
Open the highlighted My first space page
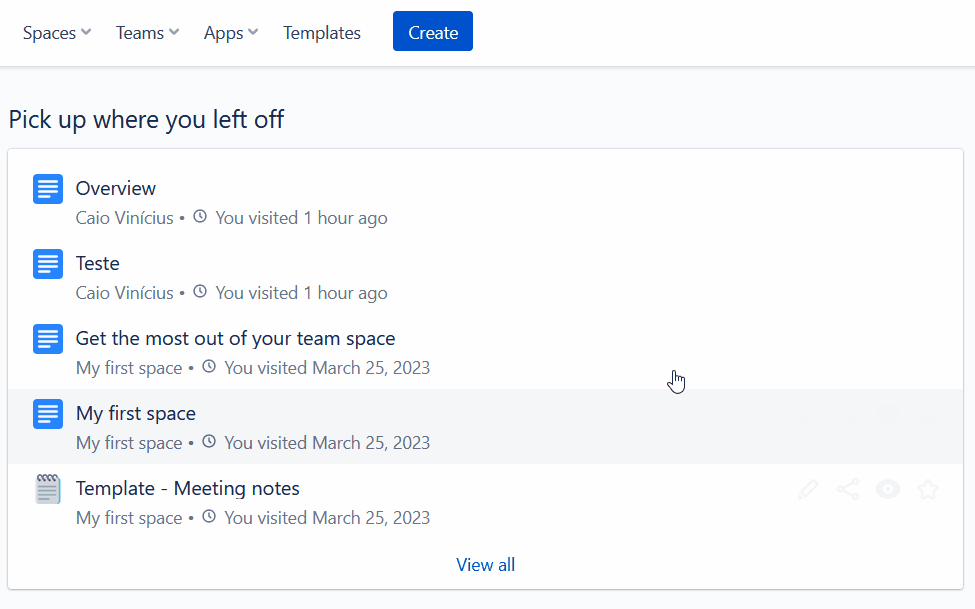click(x=136, y=414)
